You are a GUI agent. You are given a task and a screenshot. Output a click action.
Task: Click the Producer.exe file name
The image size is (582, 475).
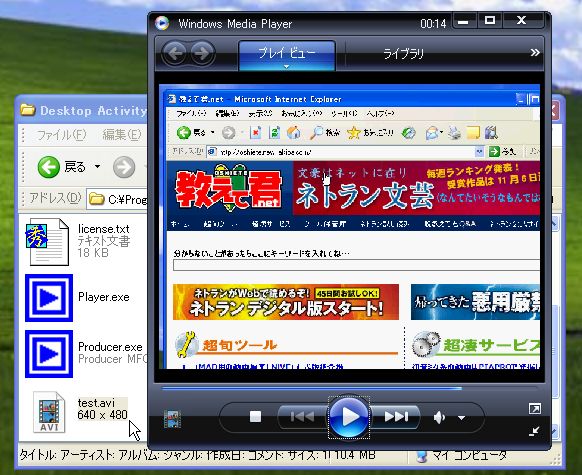point(110,347)
